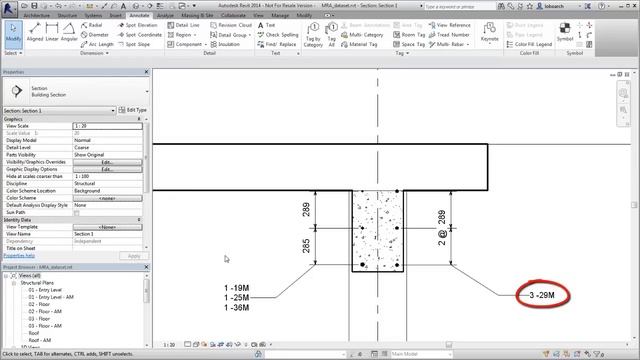This screenshot has width=640, height=360.
Task: Expand the Select panel dropdown
Action: coord(13,53)
